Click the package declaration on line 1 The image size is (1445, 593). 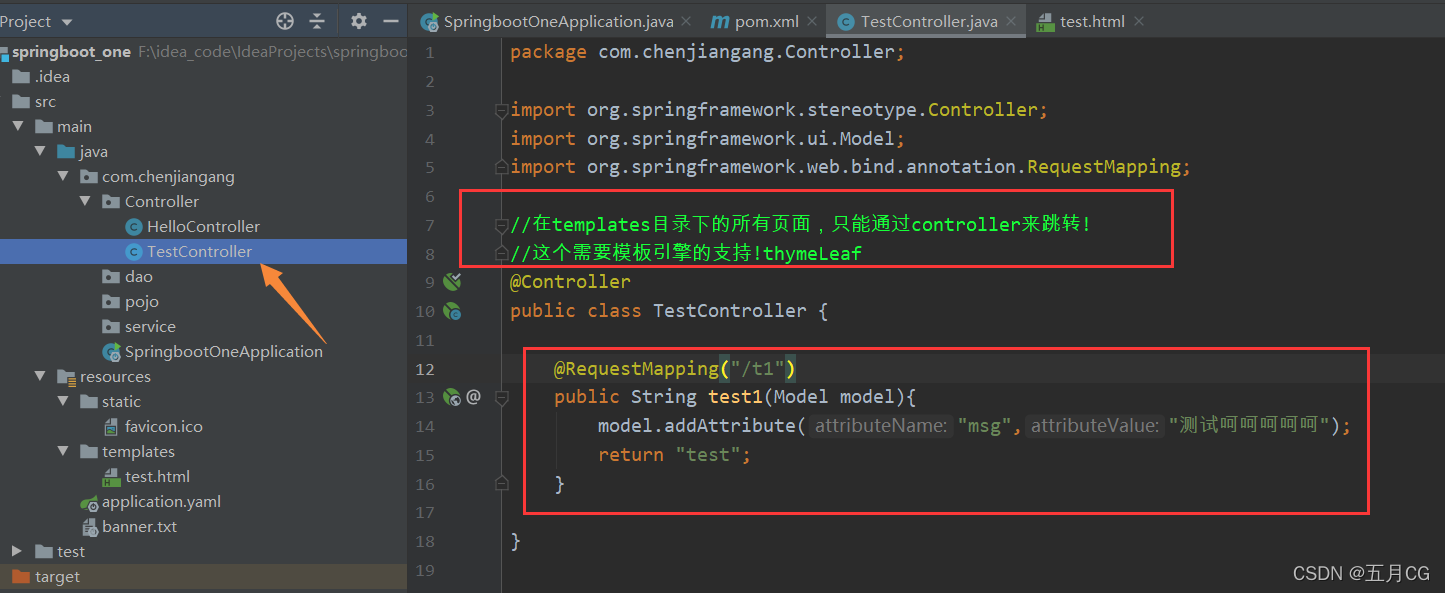708,52
